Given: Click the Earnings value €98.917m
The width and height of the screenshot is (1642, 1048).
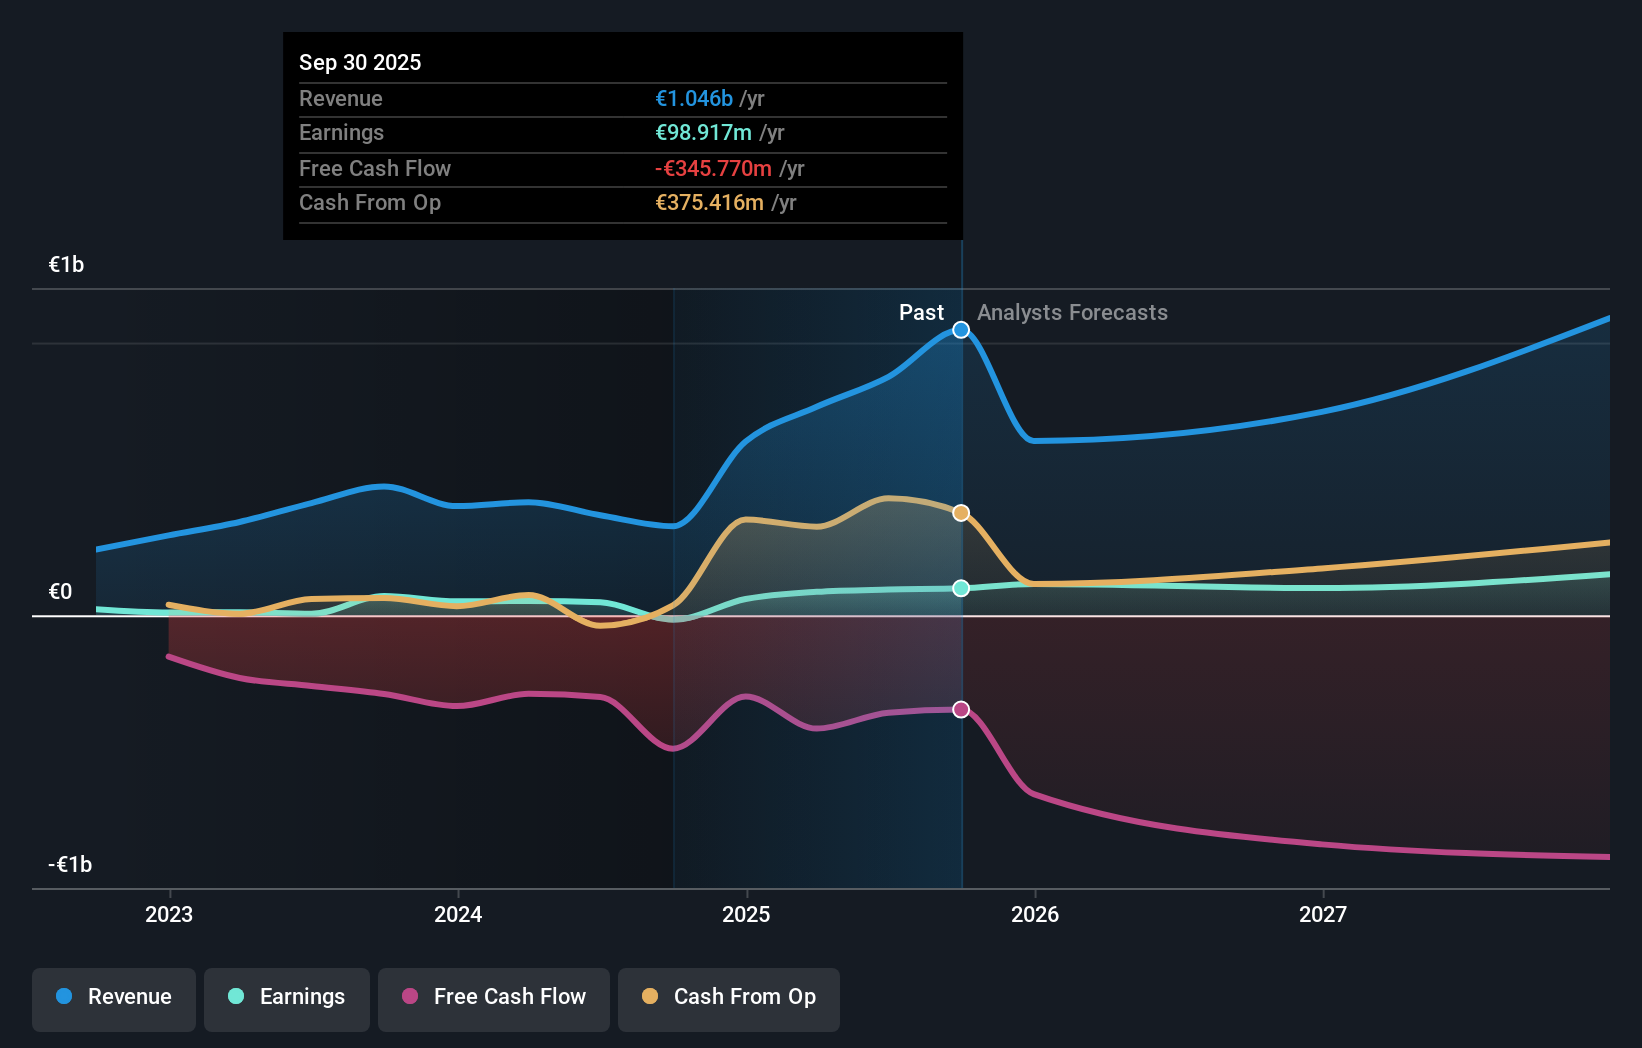Looking at the screenshot, I should 702,132.
